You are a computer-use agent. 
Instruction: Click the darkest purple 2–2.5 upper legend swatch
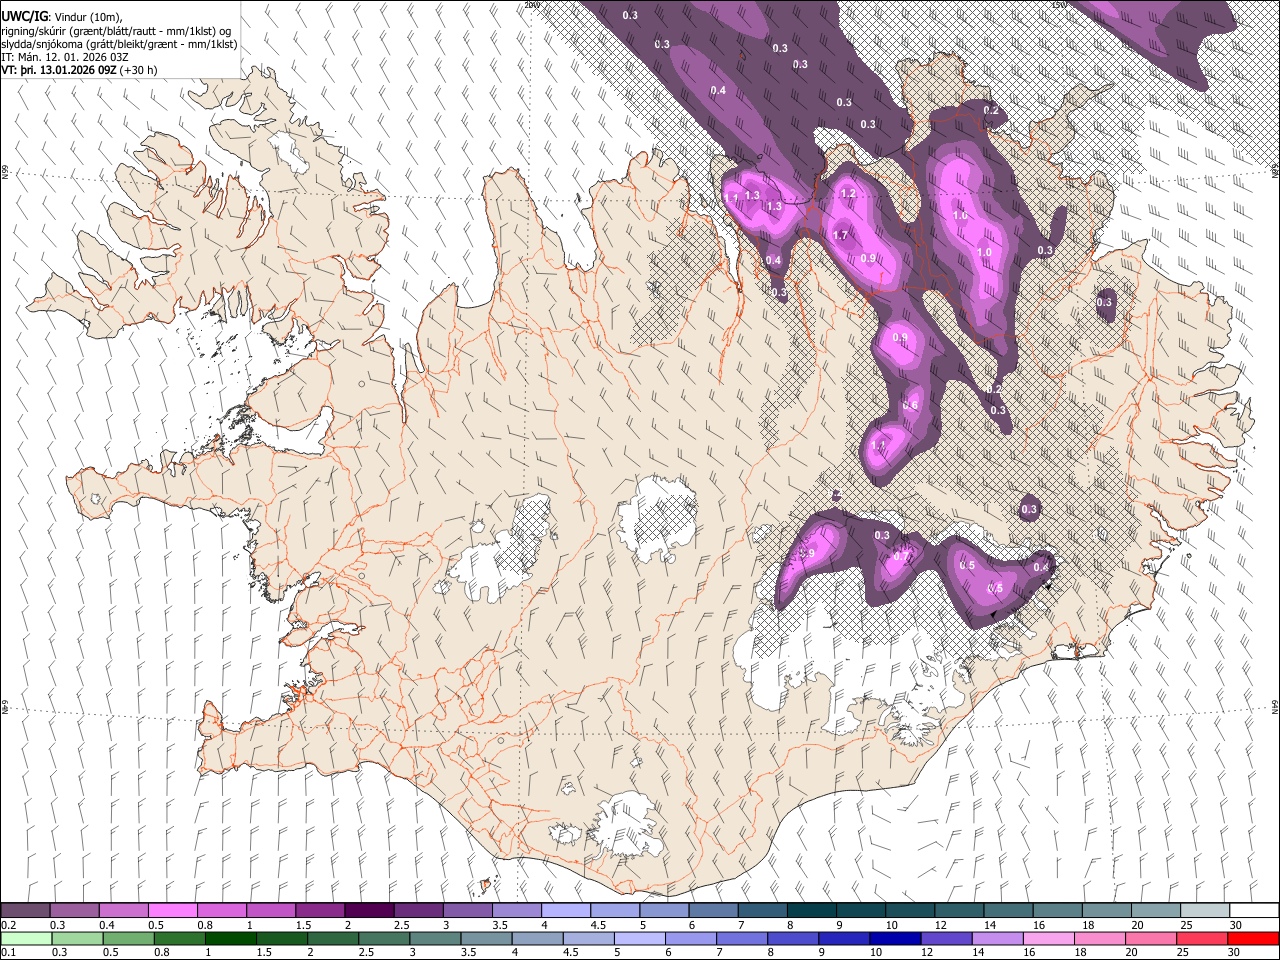coord(369,910)
